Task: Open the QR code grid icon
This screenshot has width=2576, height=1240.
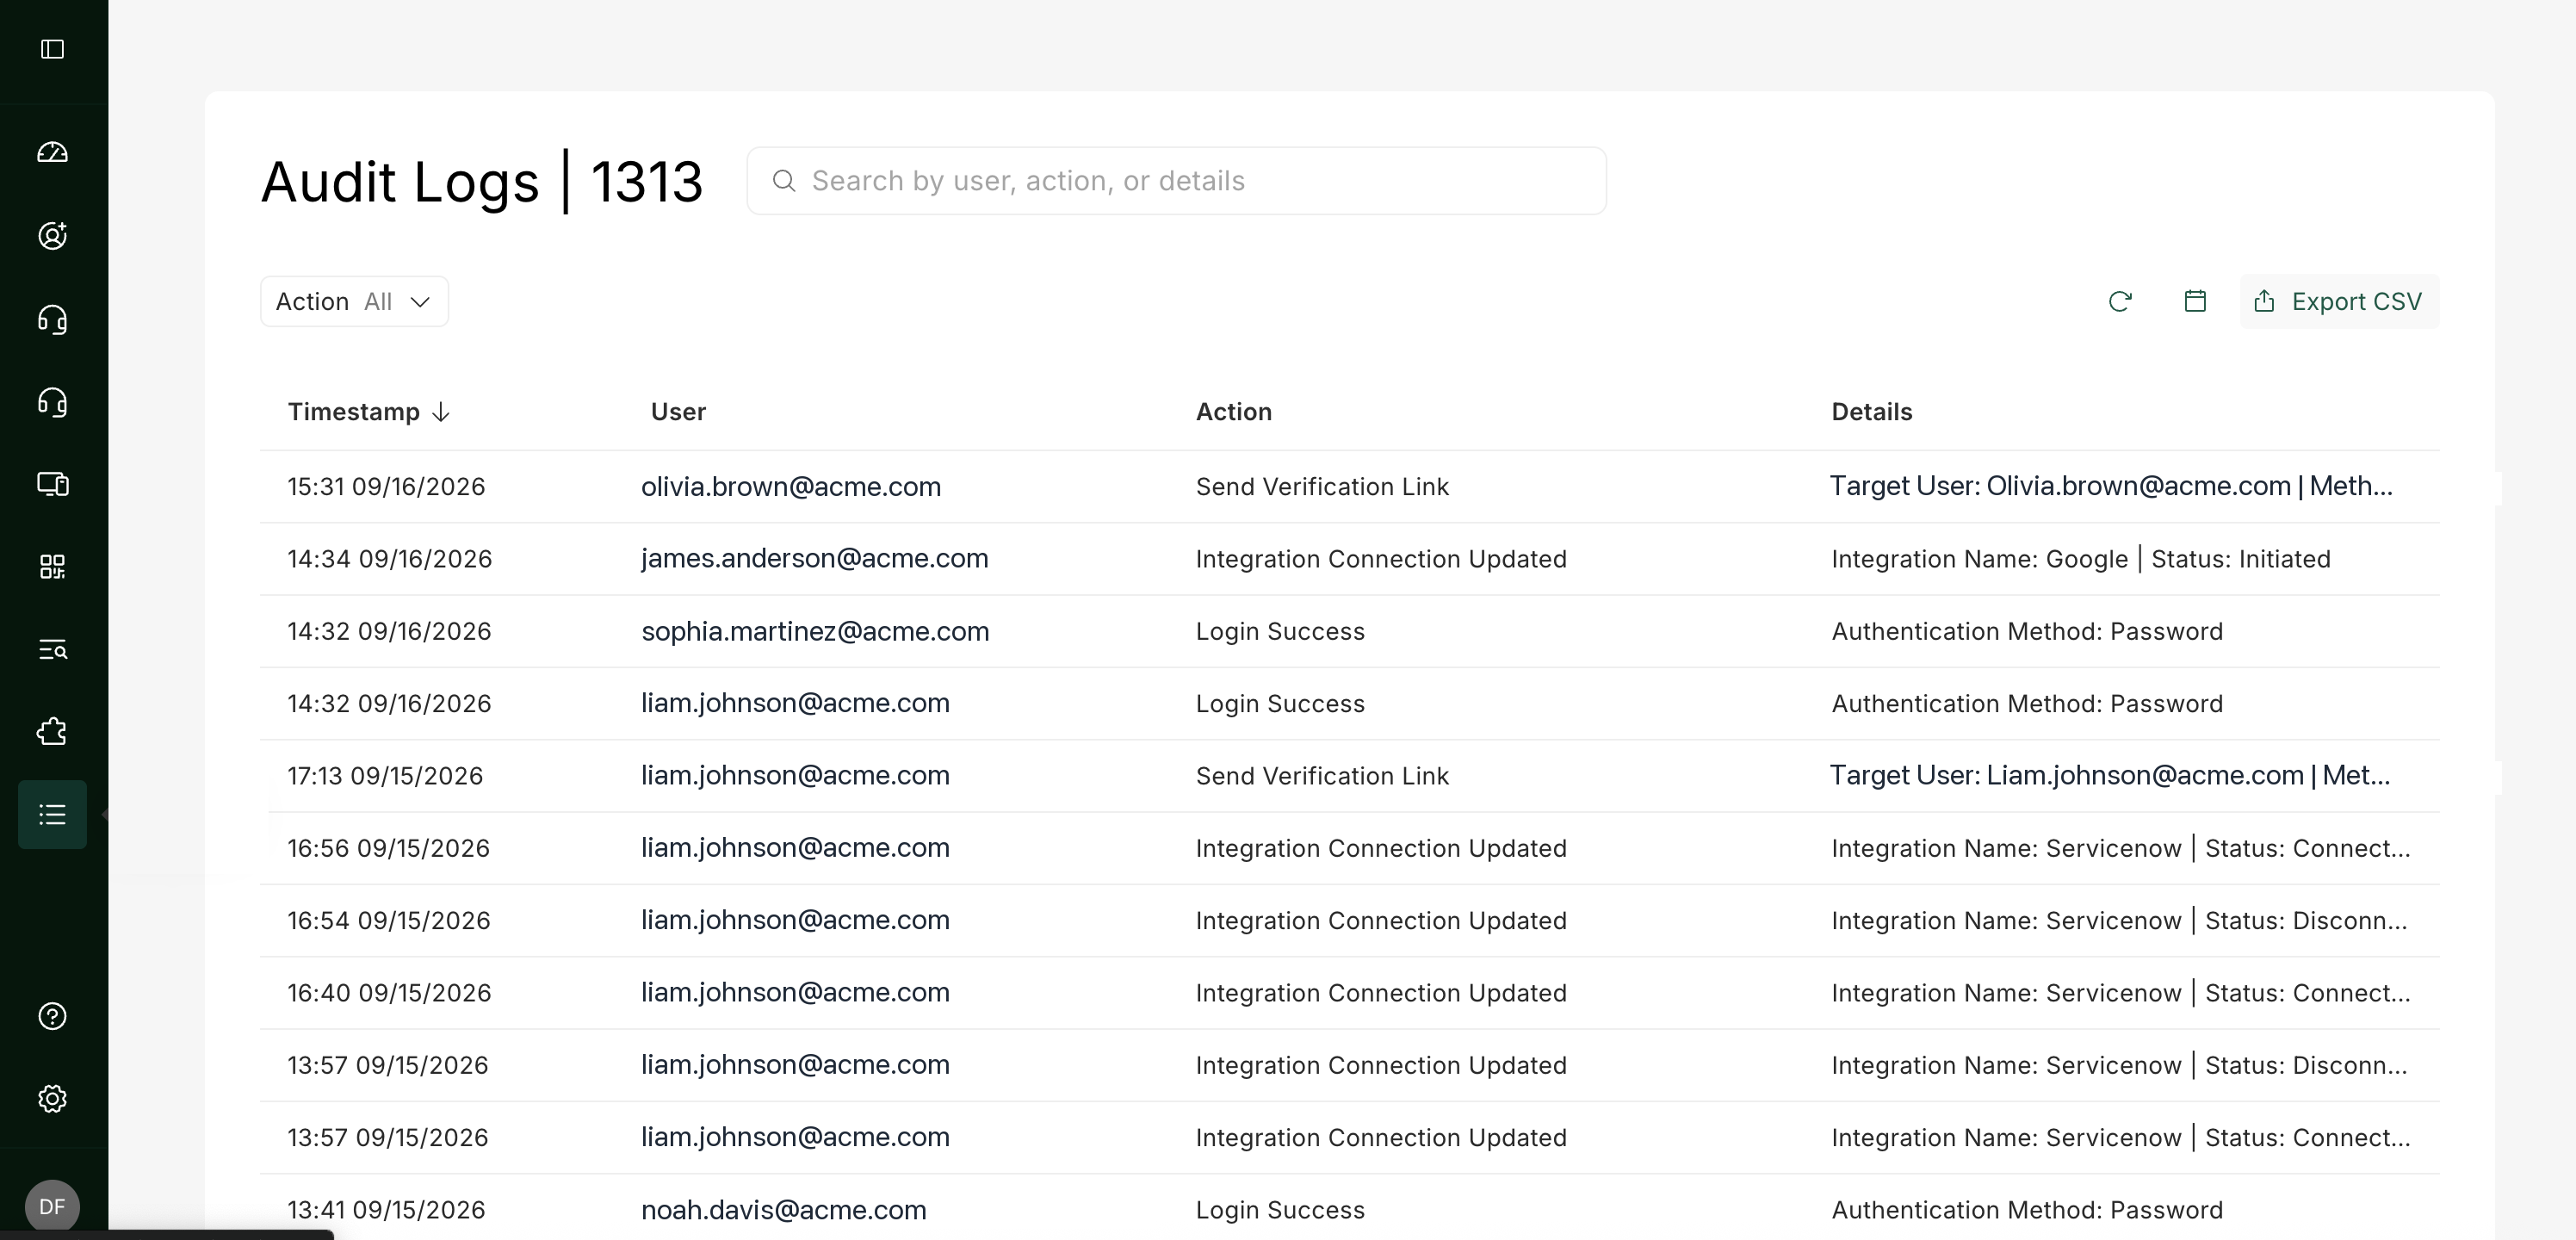Action: tap(52, 567)
